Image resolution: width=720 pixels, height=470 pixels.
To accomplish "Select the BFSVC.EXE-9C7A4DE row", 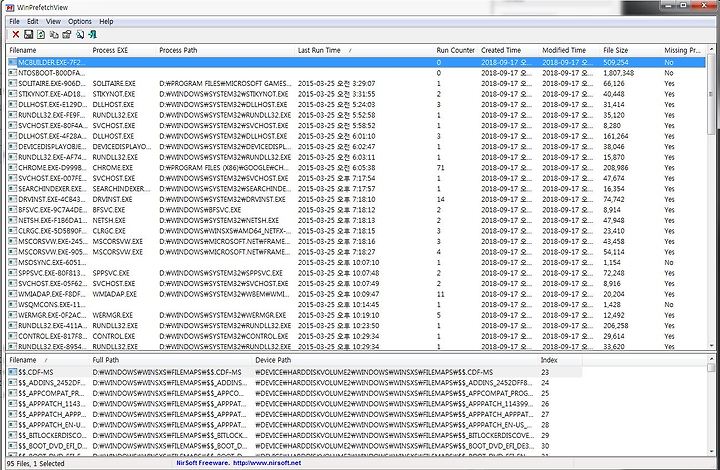I will pos(356,210).
